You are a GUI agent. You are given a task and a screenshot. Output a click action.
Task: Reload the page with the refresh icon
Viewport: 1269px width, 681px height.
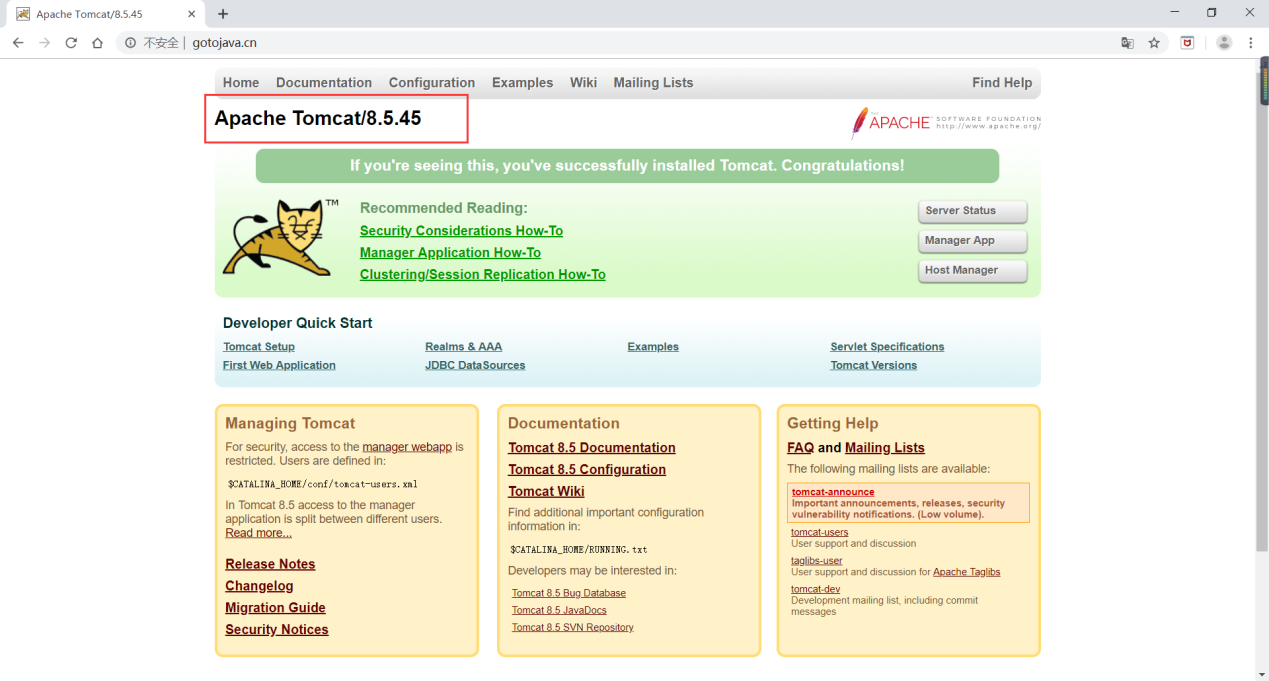(x=71, y=43)
